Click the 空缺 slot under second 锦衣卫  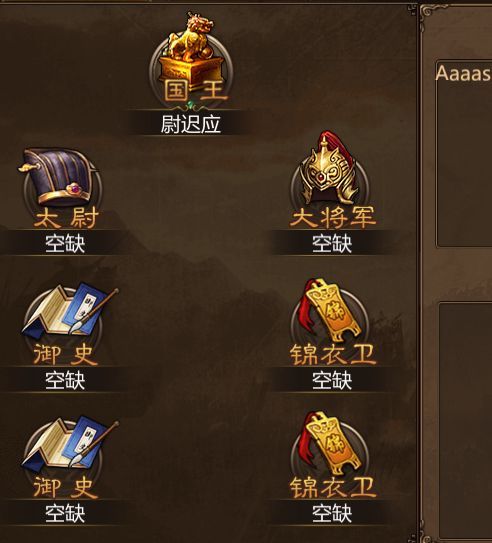[332, 513]
